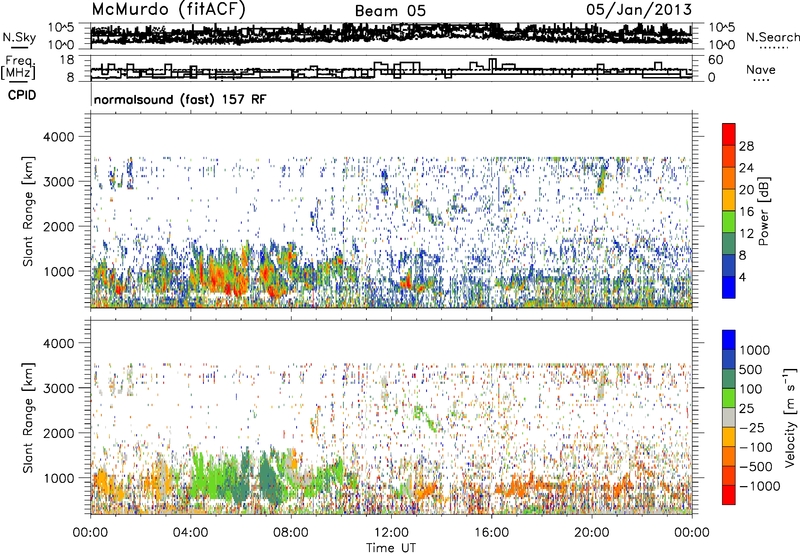The width and height of the screenshot is (800, 554).
Task: Click the 12:00 time tick label
Action: click(391, 533)
